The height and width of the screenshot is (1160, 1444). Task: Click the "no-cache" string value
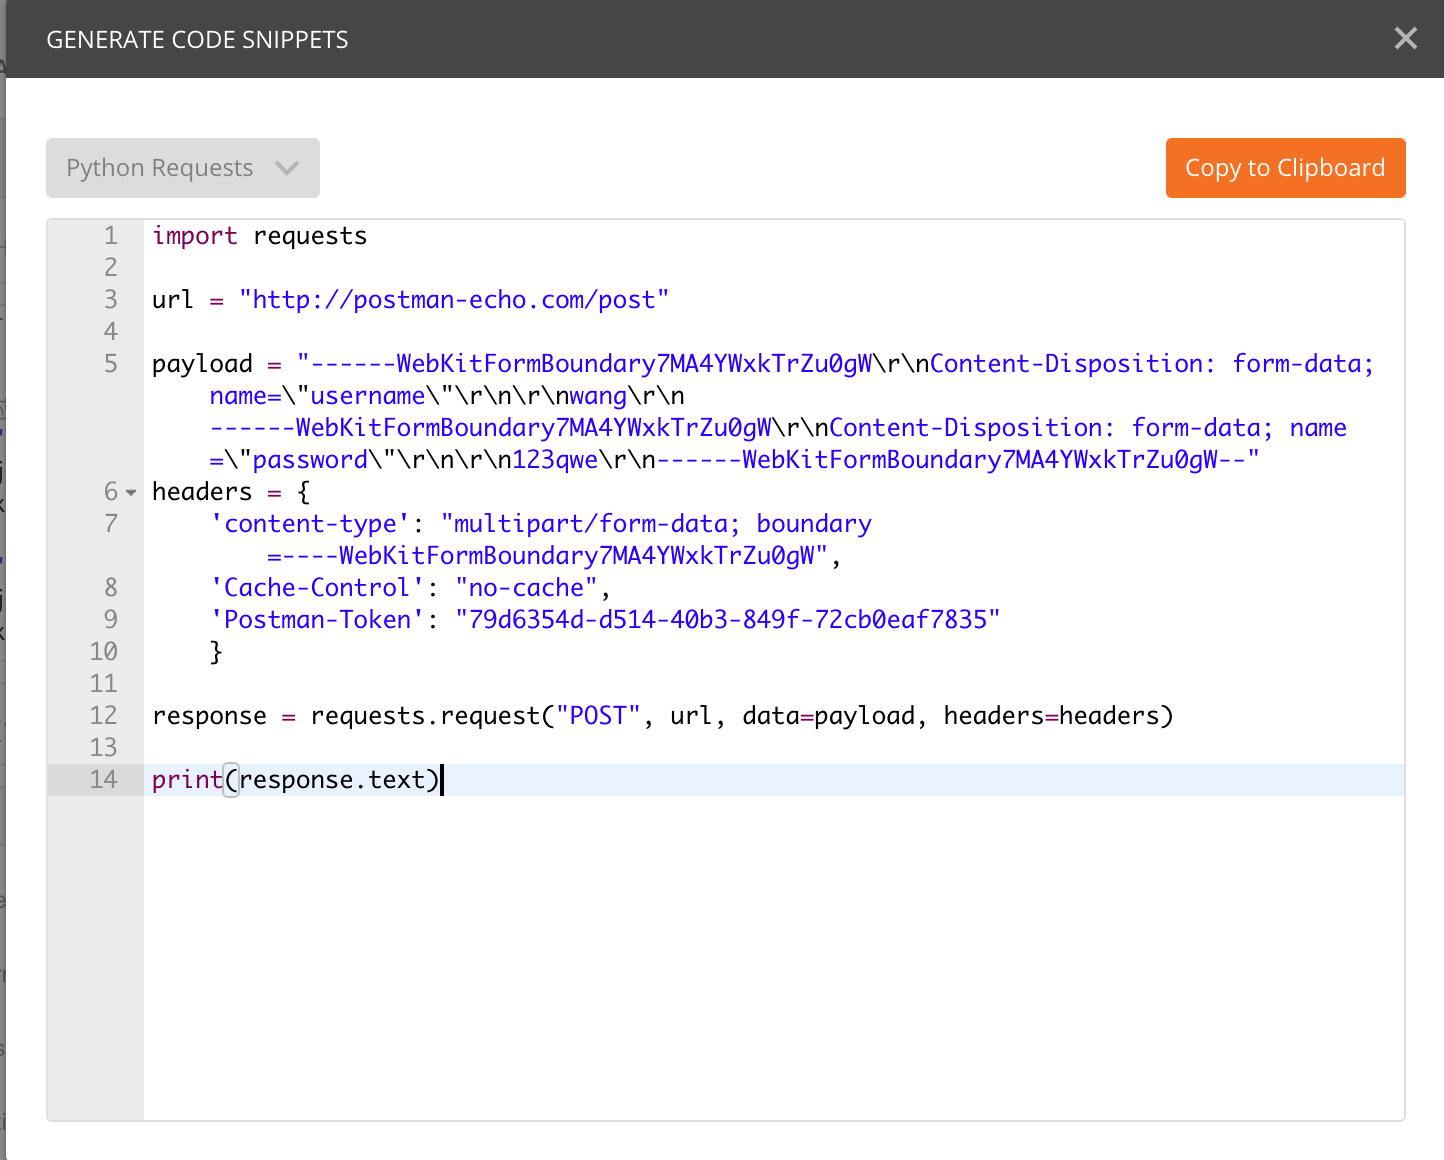[526, 588]
